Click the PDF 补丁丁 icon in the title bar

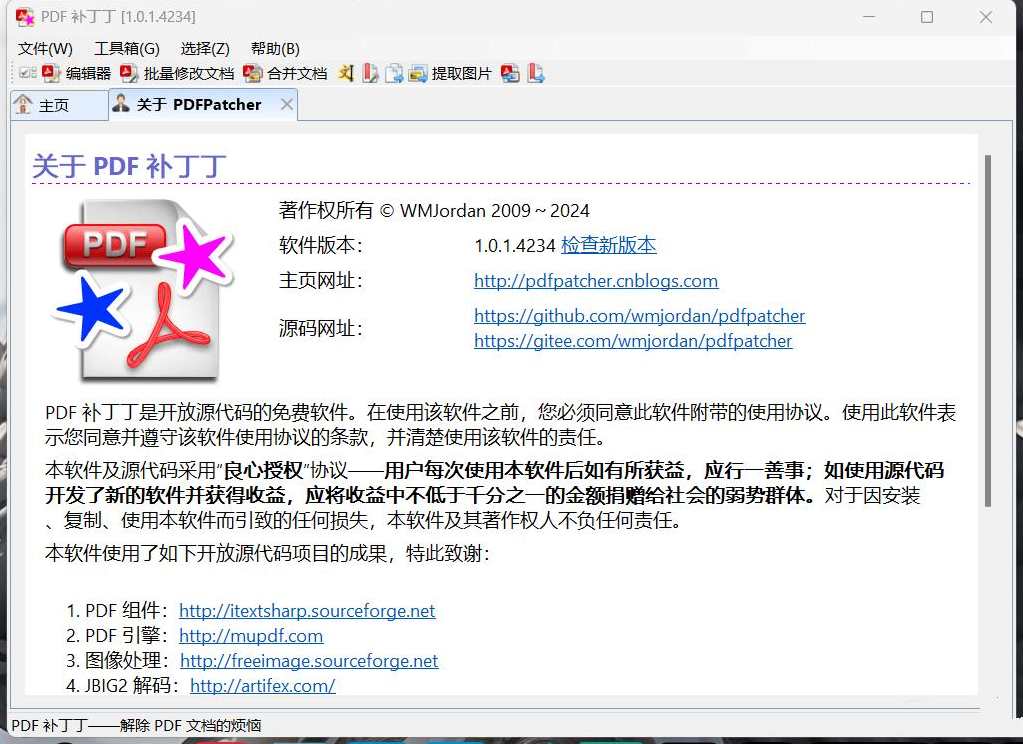coord(23,17)
